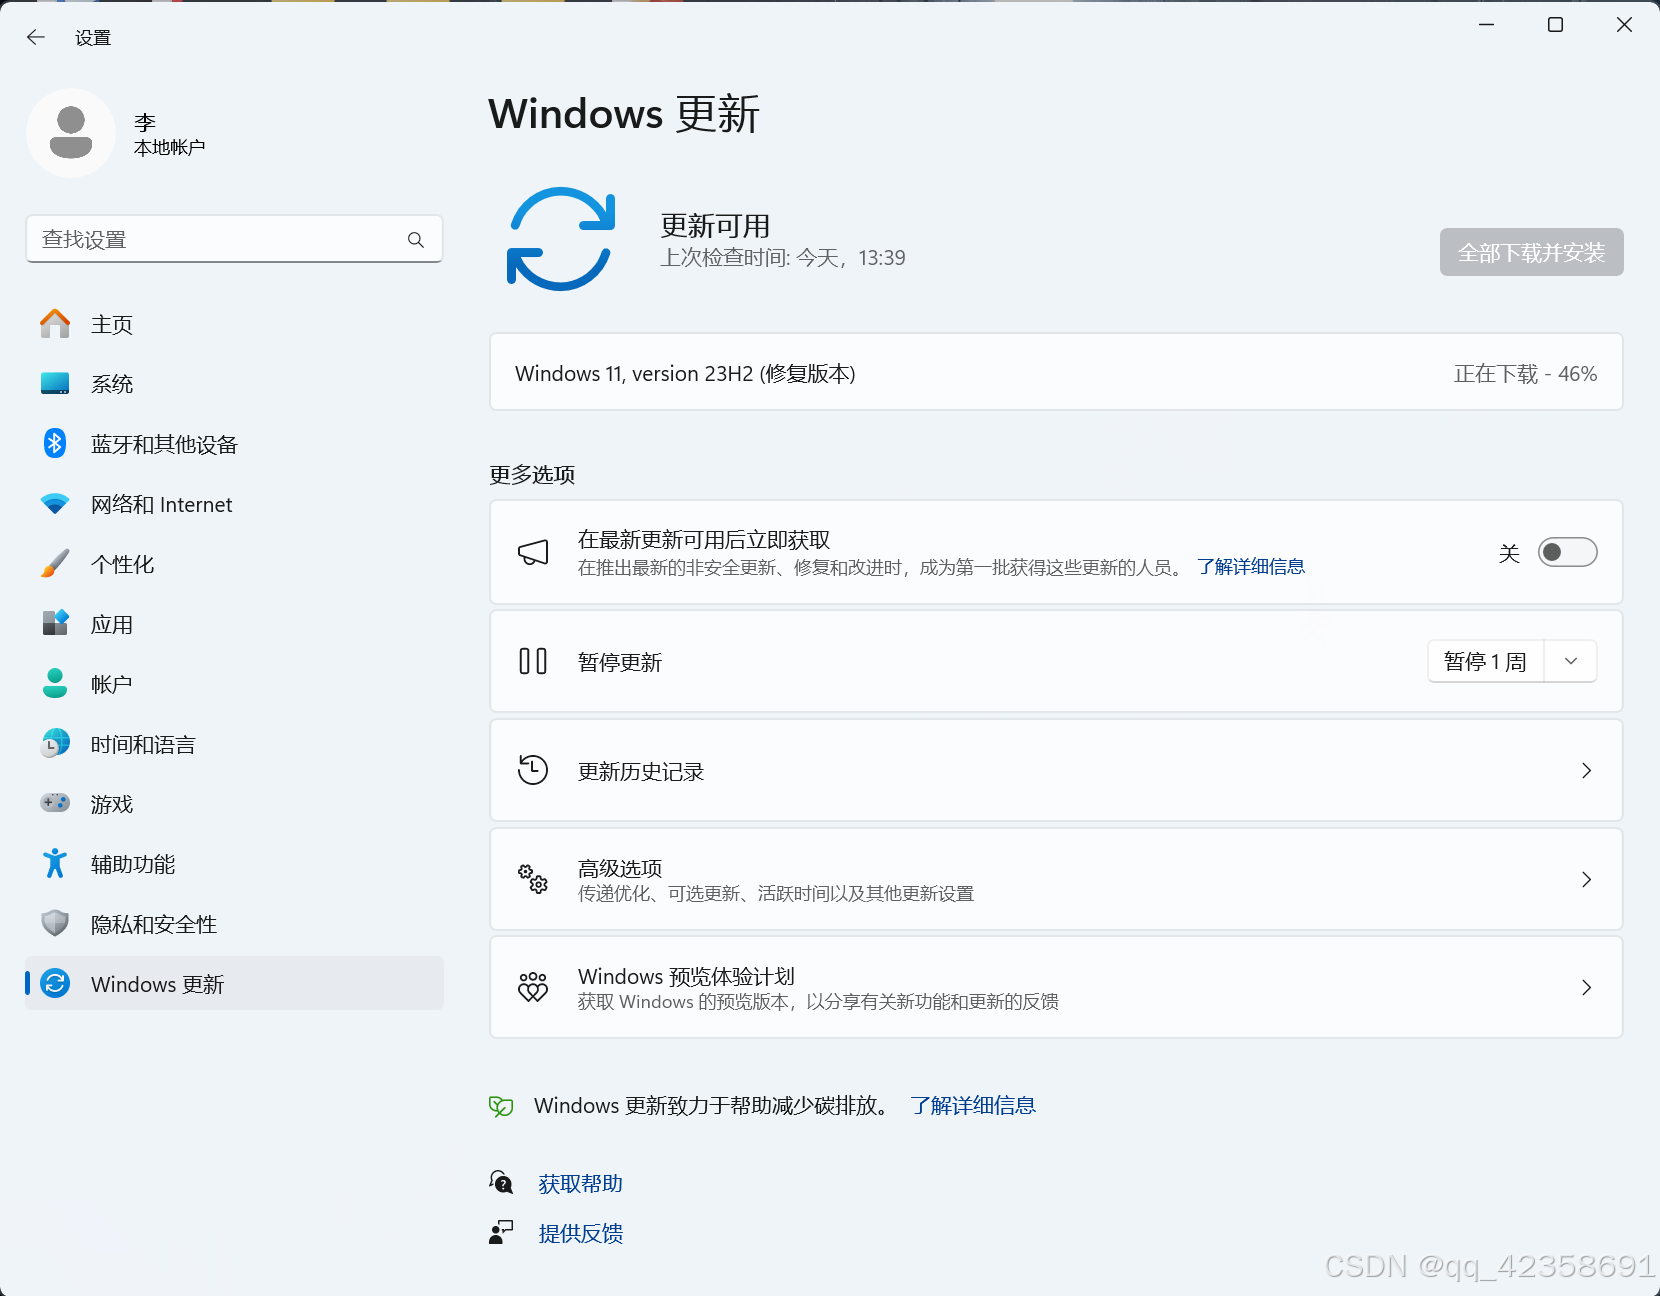Click the help icon beside 获取帮助
This screenshot has width=1660, height=1296.
tap(501, 1183)
